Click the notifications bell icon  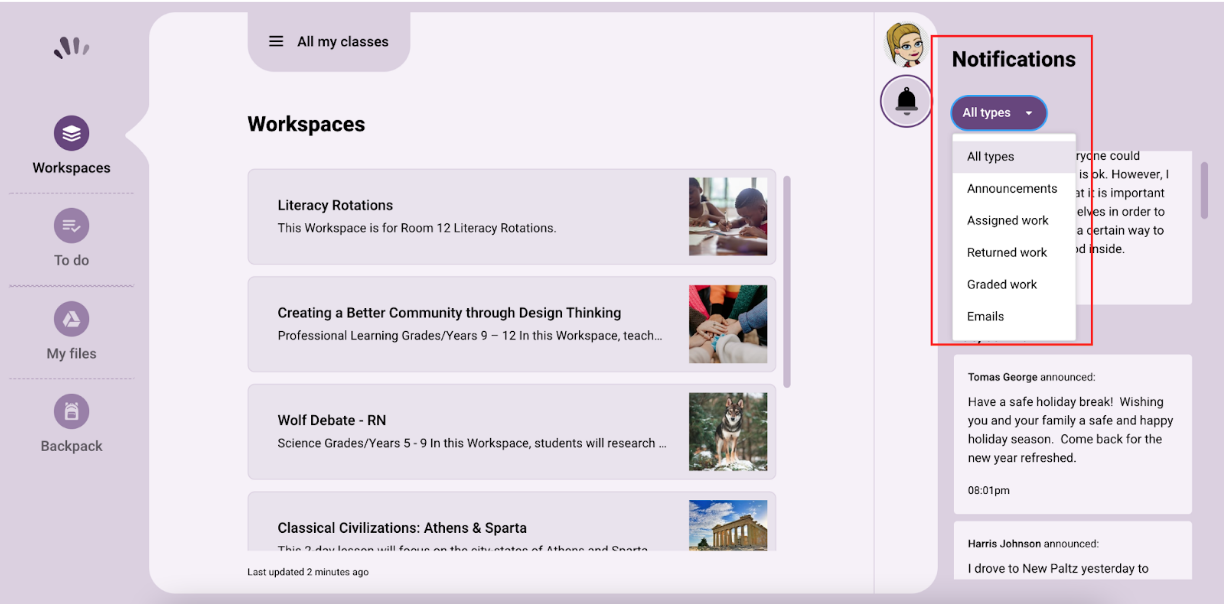pyautogui.click(x=906, y=101)
